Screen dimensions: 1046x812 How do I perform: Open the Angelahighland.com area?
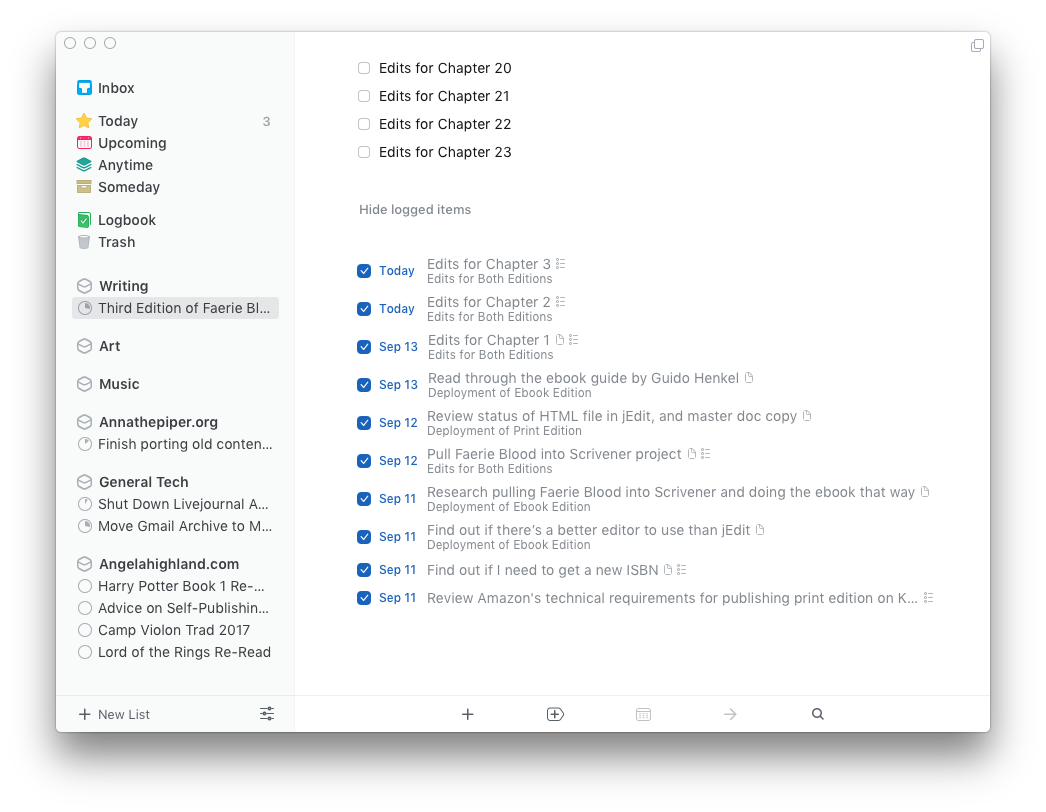coord(168,564)
